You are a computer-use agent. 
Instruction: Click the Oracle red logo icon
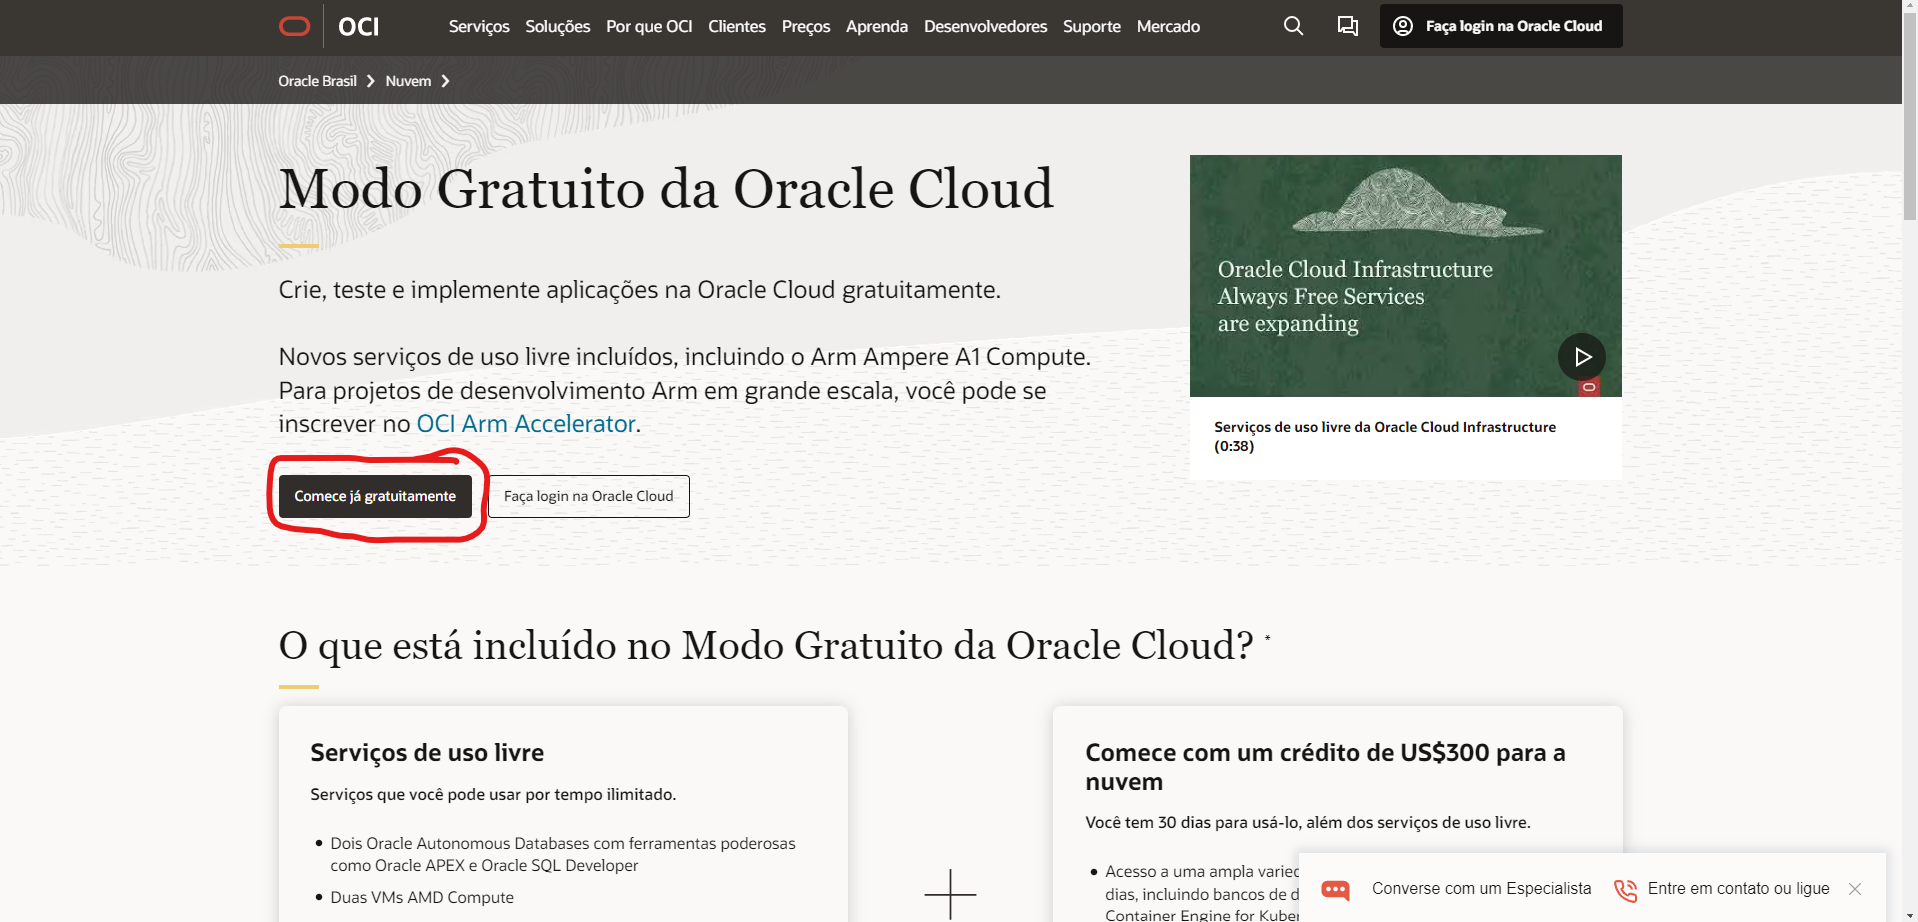(x=294, y=26)
